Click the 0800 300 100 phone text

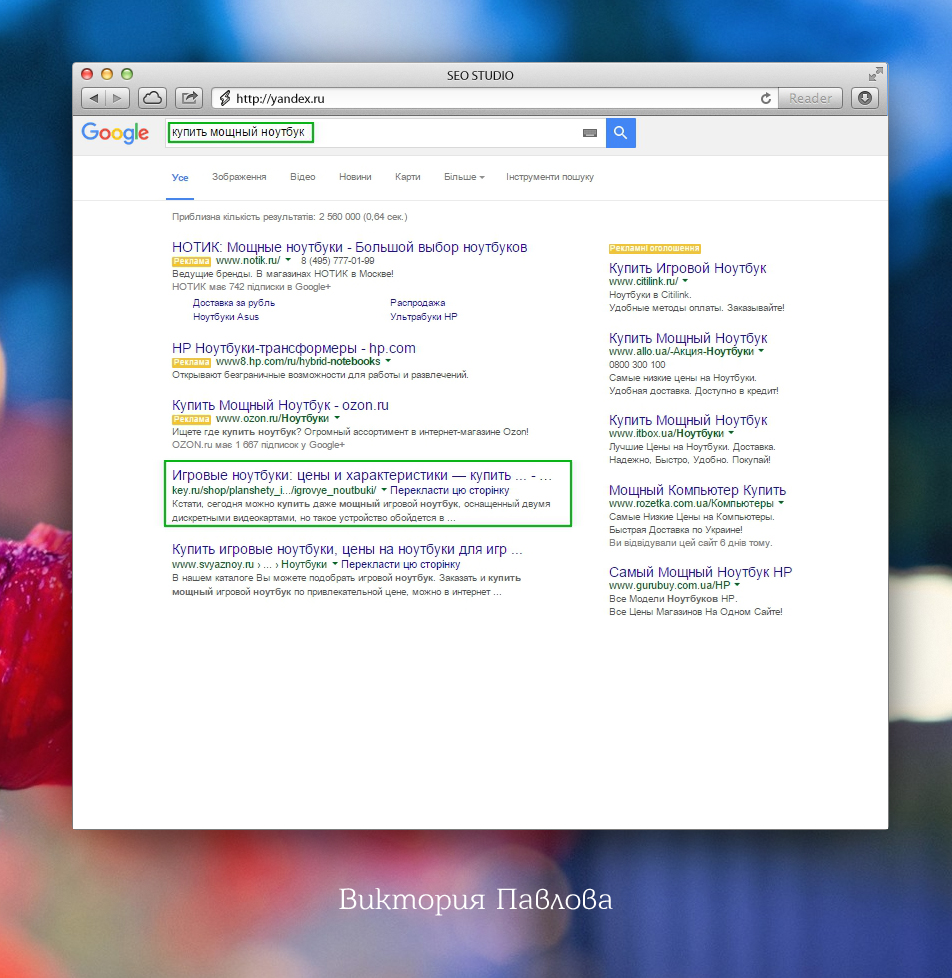coord(637,365)
